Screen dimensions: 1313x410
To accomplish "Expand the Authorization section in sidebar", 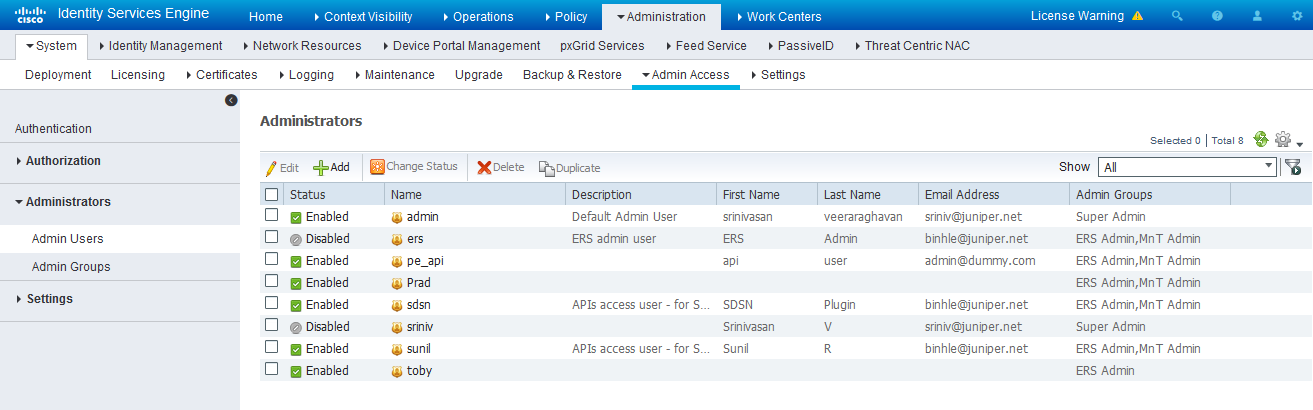I will (x=63, y=160).
